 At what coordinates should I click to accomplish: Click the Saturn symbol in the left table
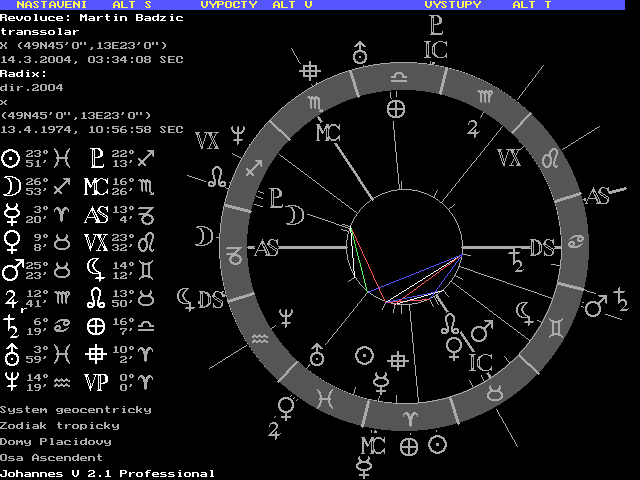(11, 322)
